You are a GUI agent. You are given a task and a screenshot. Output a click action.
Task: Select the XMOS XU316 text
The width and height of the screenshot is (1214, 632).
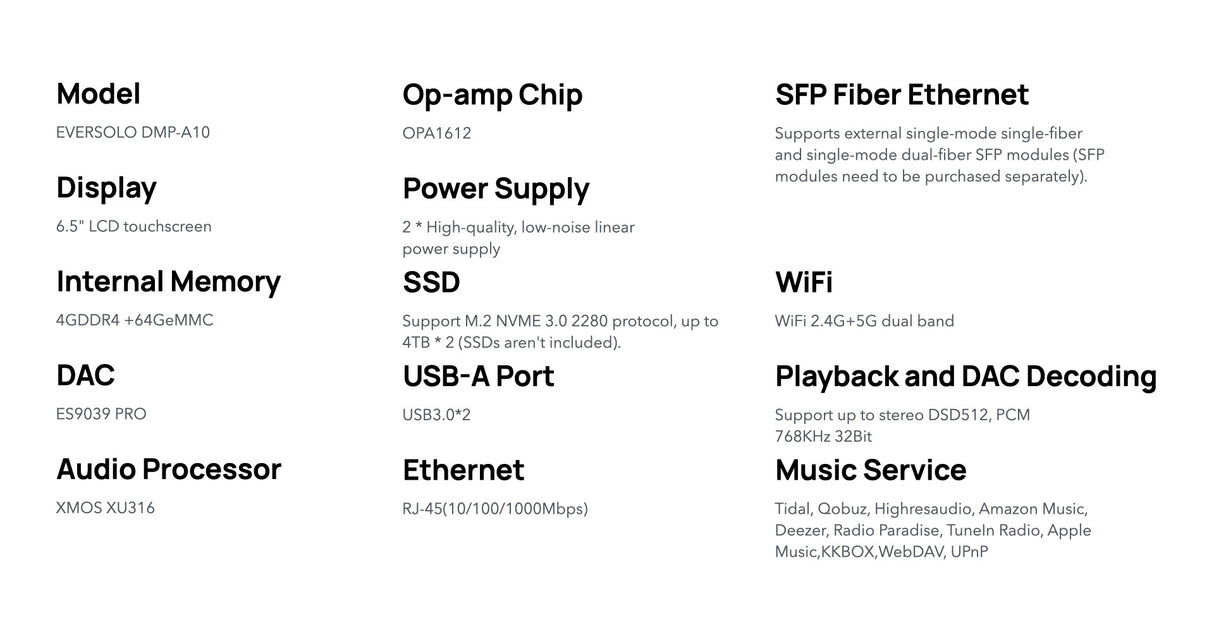[x=106, y=508]
